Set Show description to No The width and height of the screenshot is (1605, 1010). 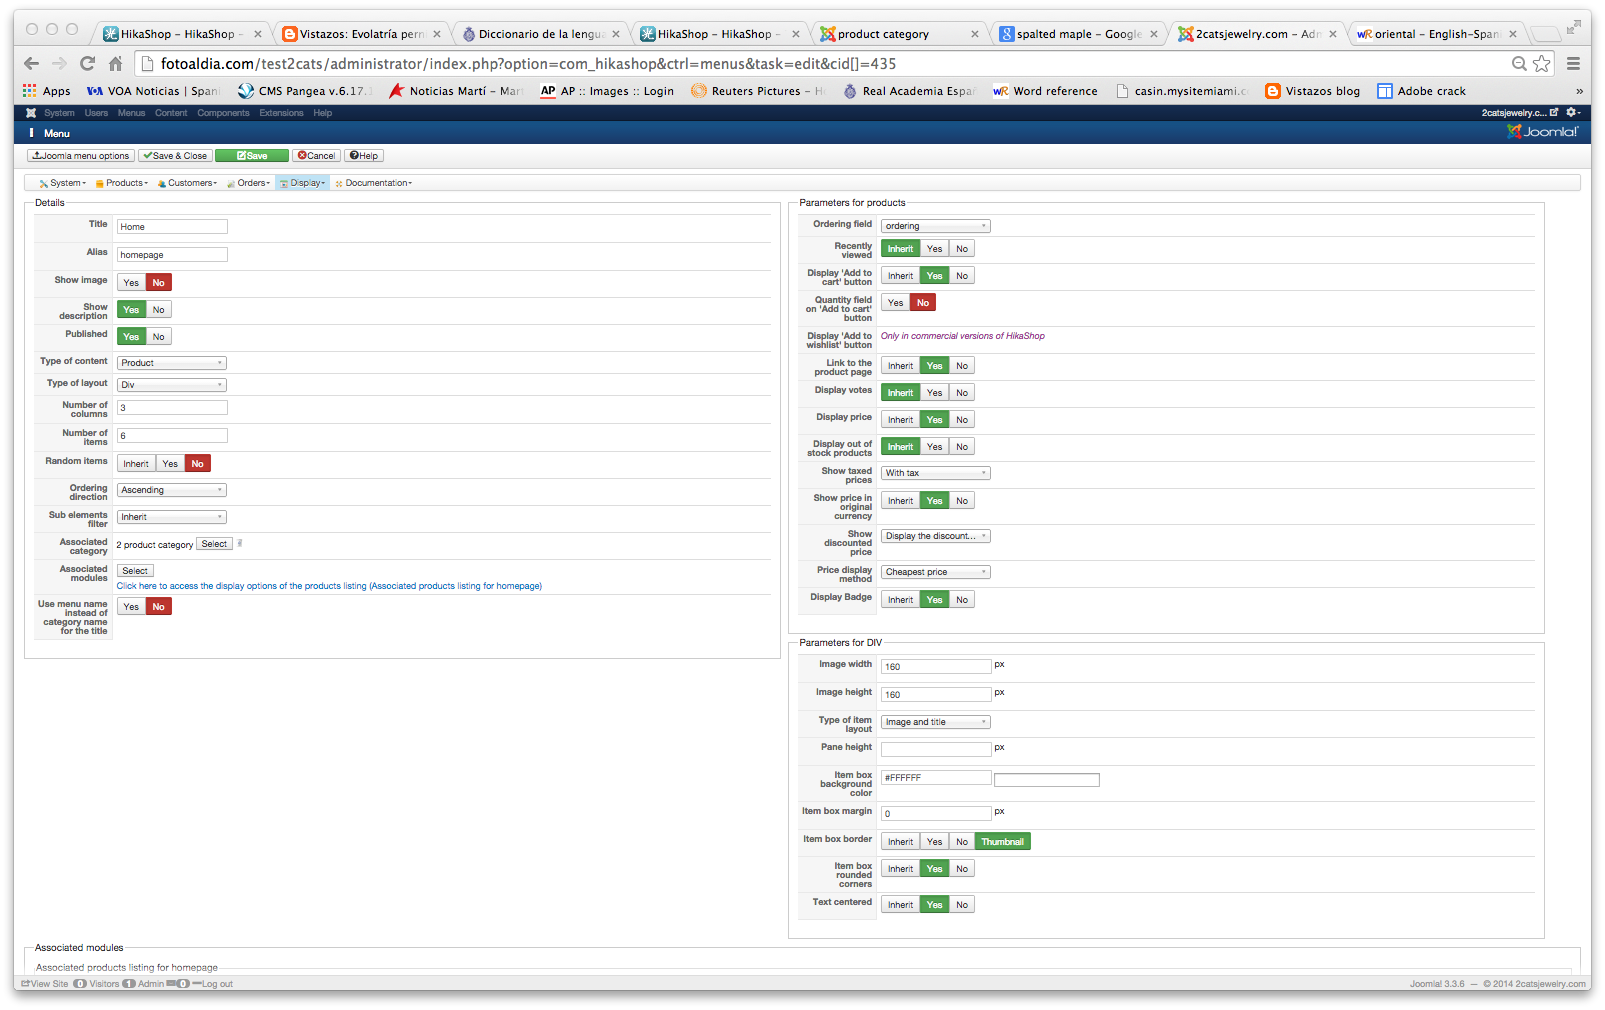pyautogui.click(x=158, y=310)
